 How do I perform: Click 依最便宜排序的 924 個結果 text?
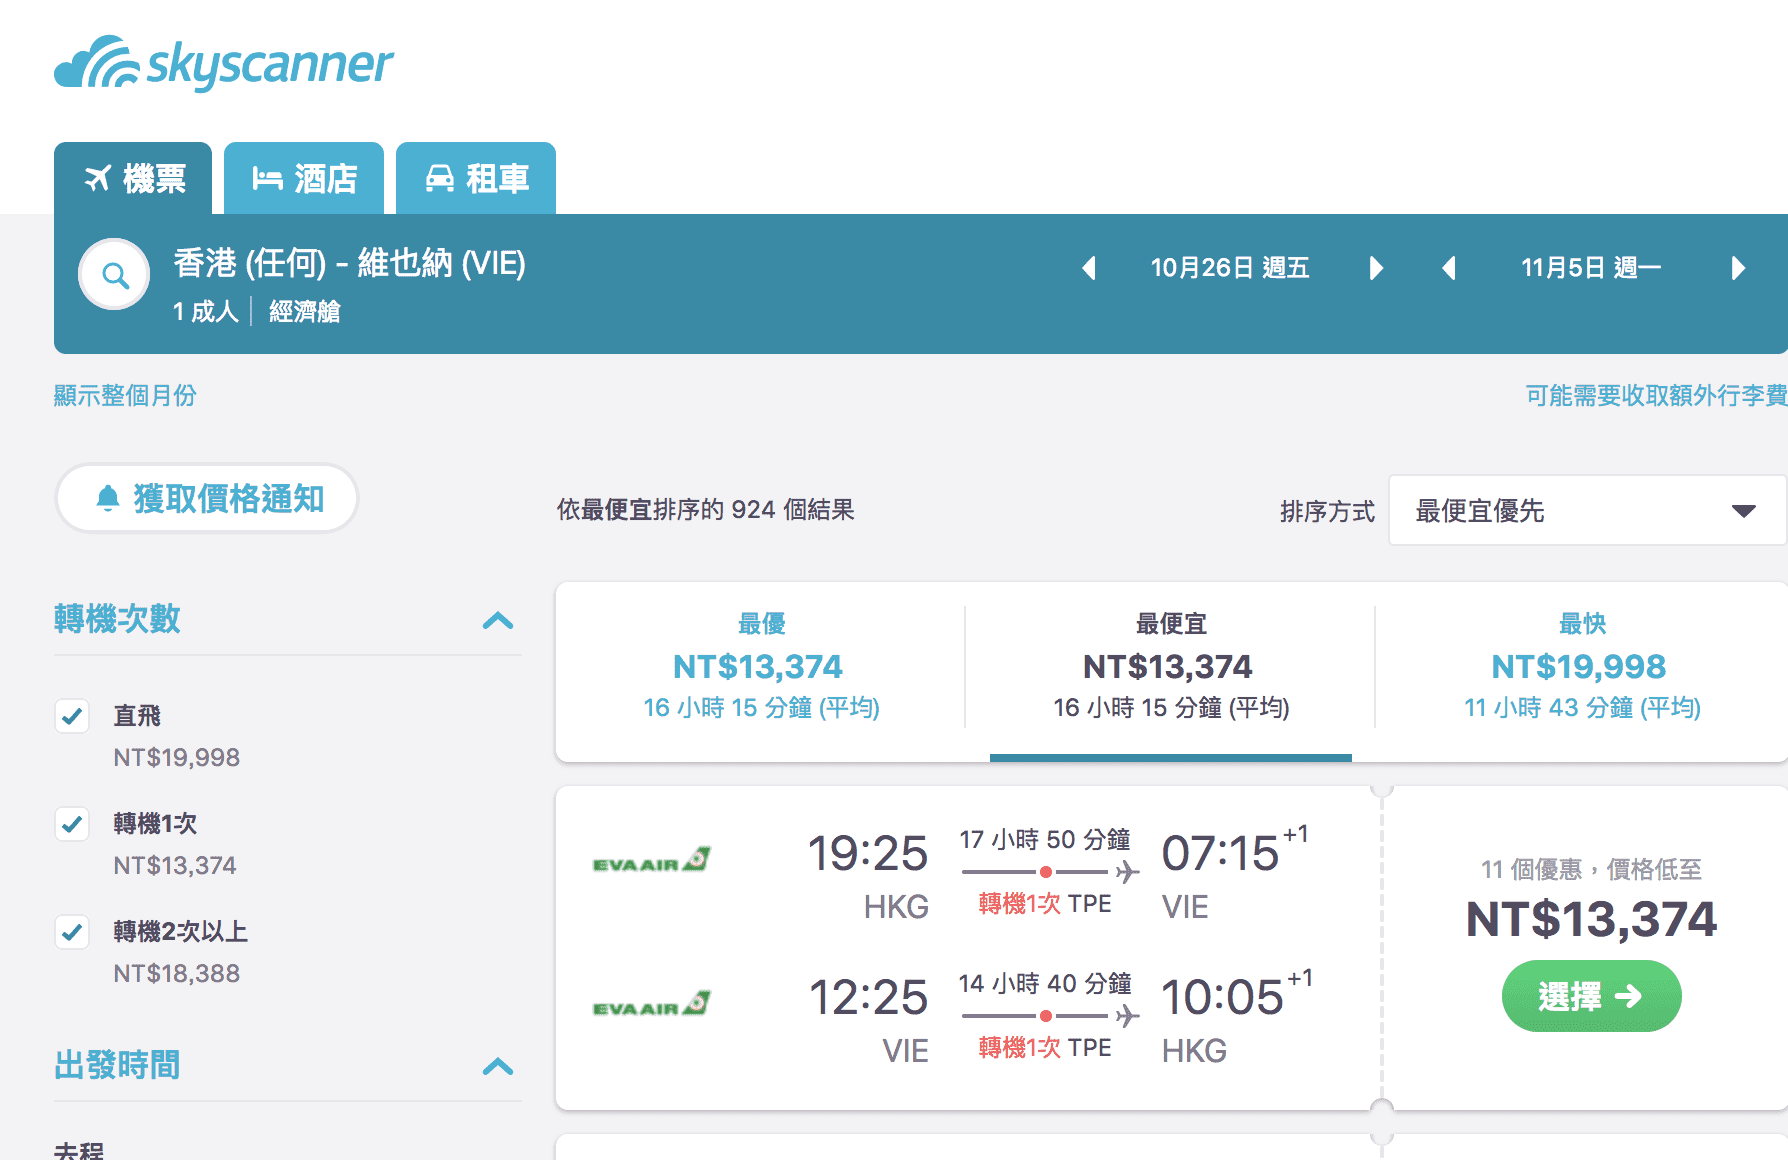click(706, 510)
